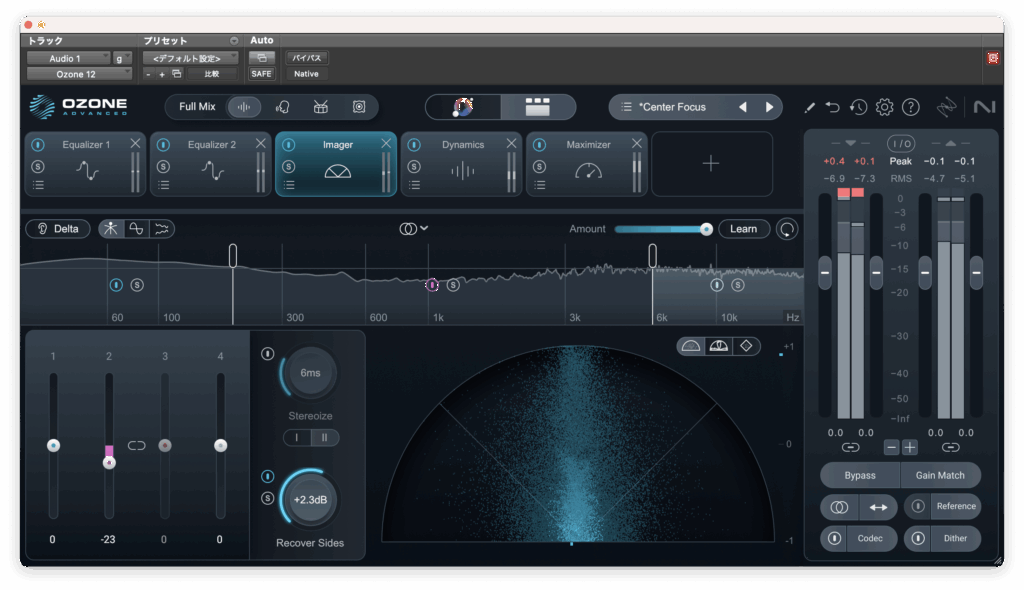This screenshot has width=1024, height=590.
Task: Open the Ozone settings gear
Action: tap(884, 107)
